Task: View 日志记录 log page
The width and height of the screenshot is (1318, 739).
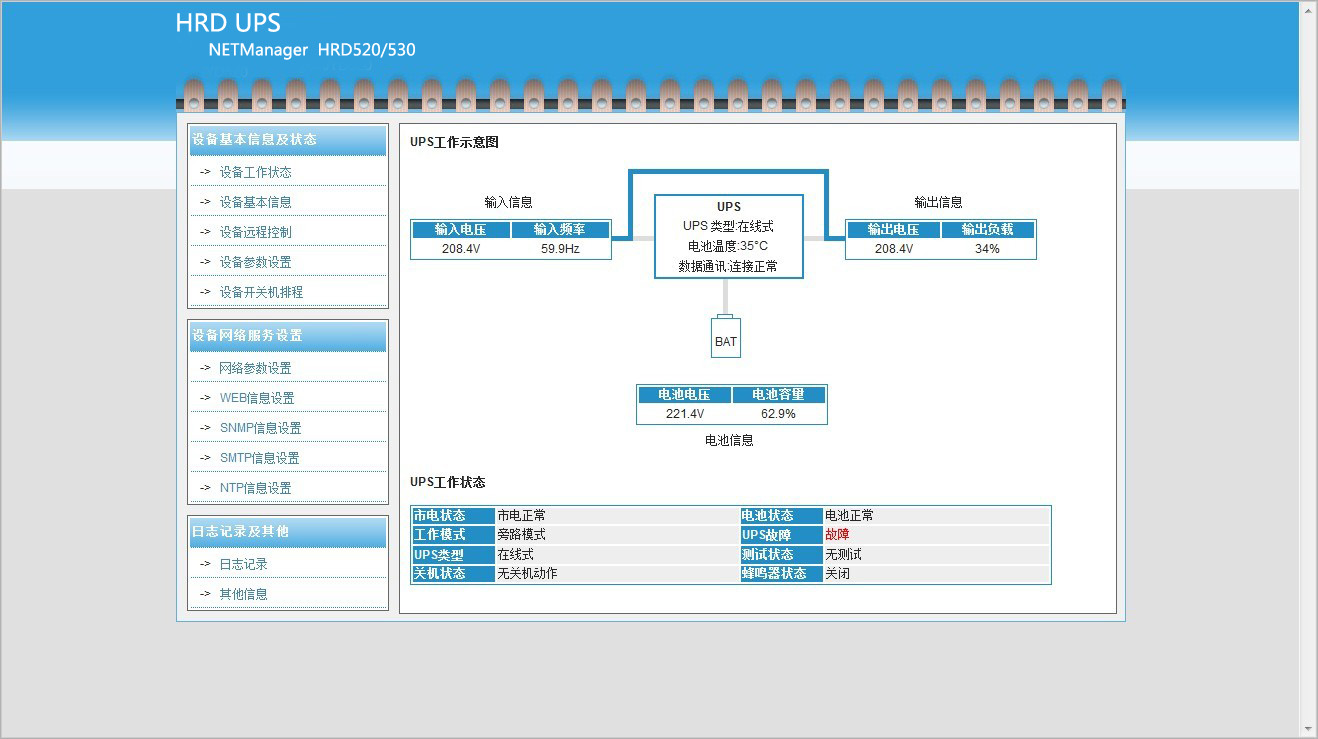Action: 243,564
